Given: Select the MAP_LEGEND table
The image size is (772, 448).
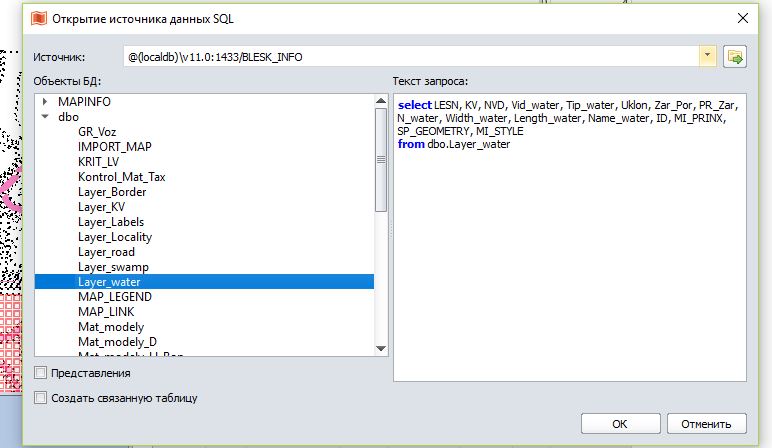Looking at the screenshot, I should tap(114, 297).
